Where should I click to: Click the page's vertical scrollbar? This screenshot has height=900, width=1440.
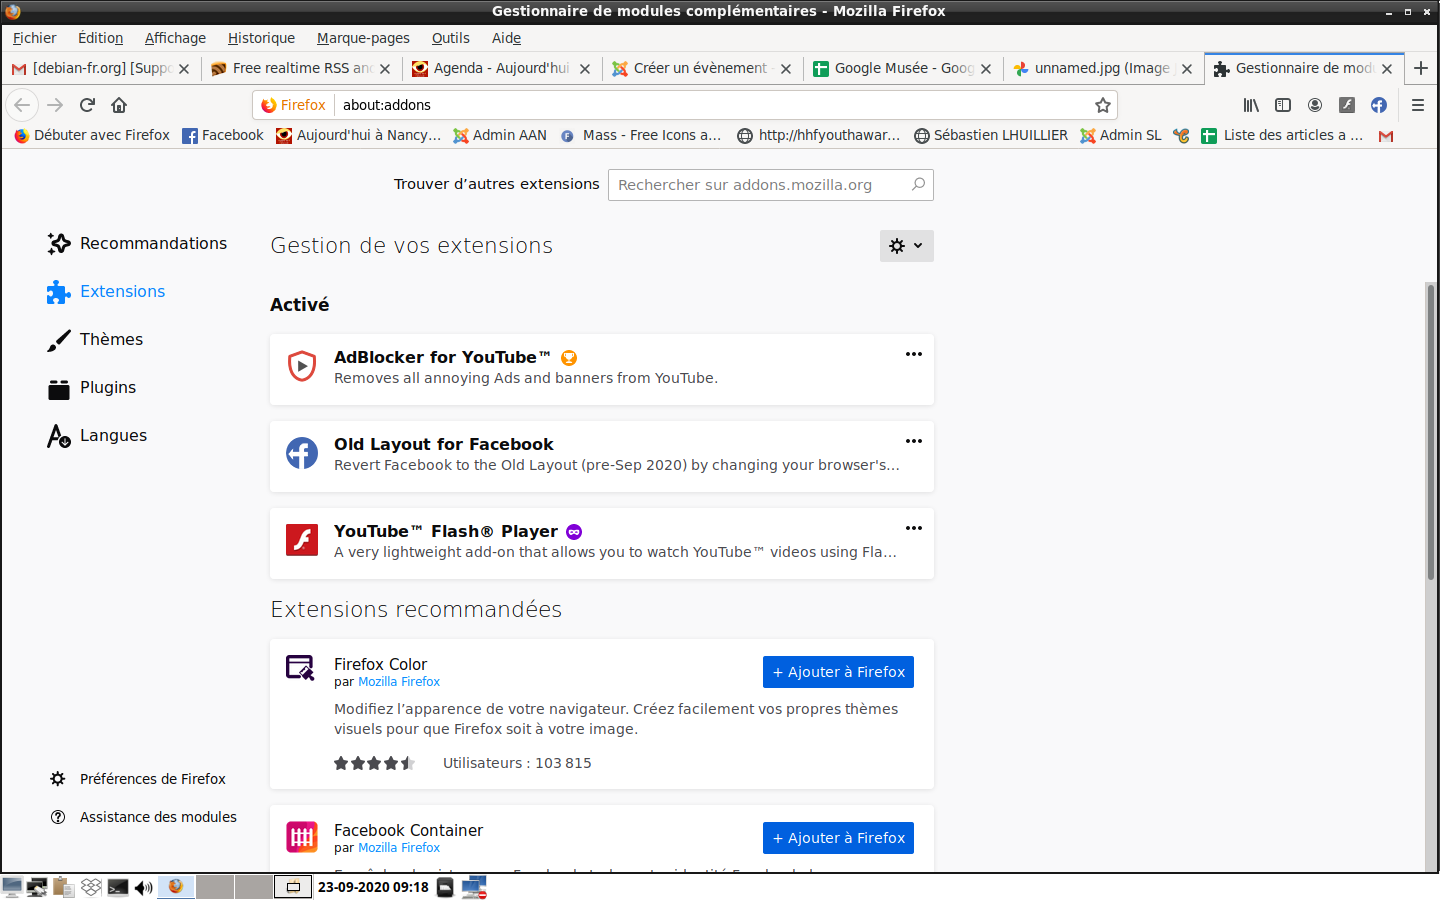(1431, 430)
